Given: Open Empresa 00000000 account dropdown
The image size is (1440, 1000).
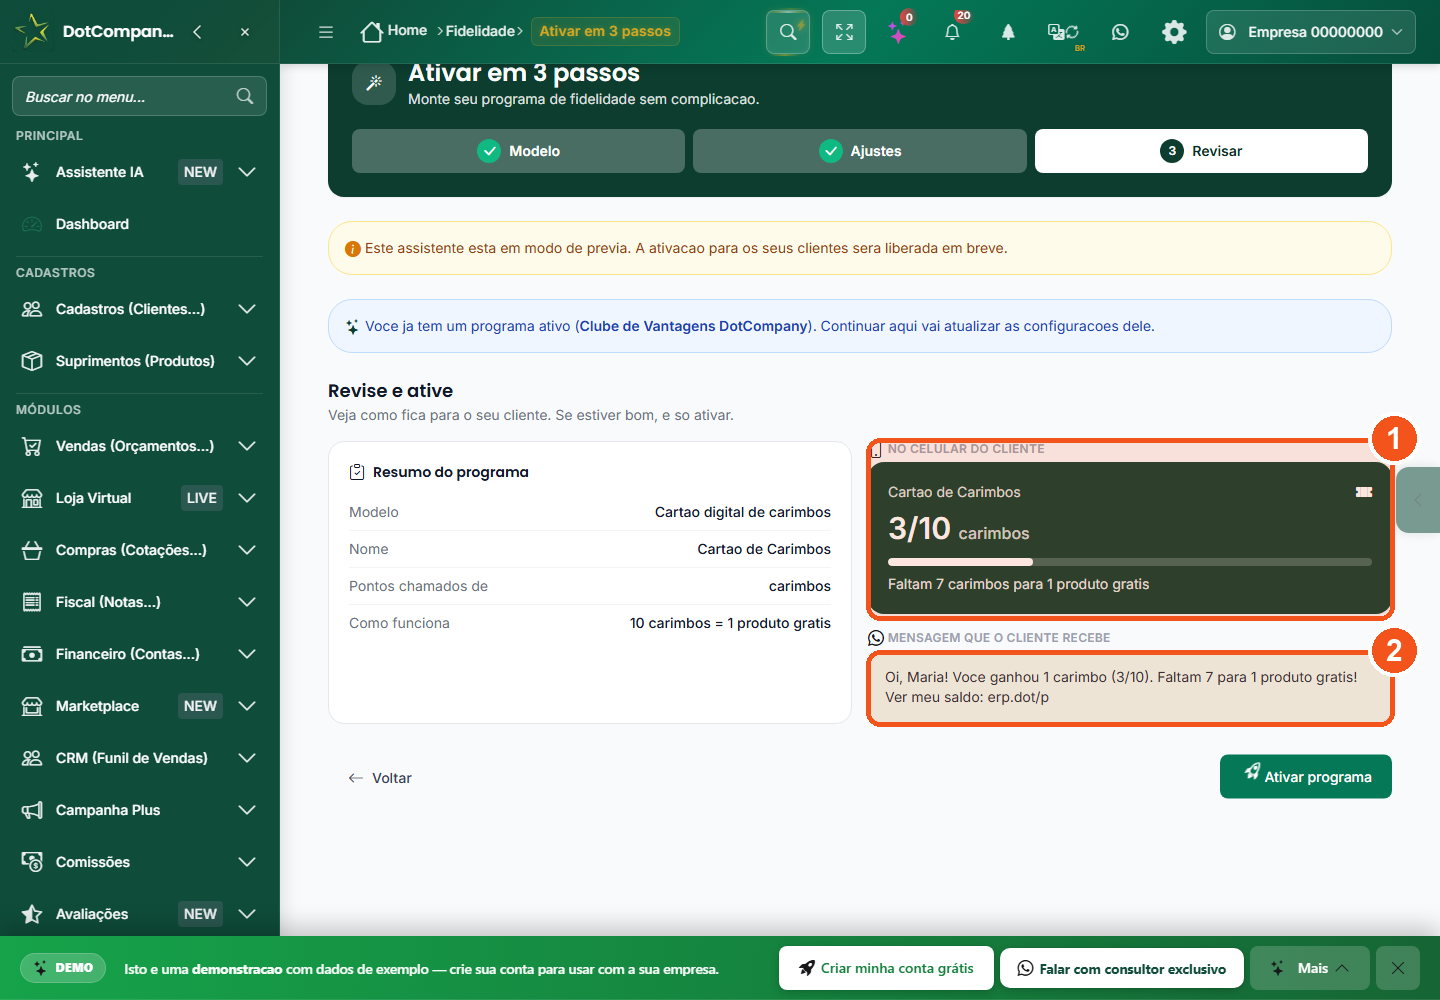Looking at the screenshot, I should click(1311, 32).
